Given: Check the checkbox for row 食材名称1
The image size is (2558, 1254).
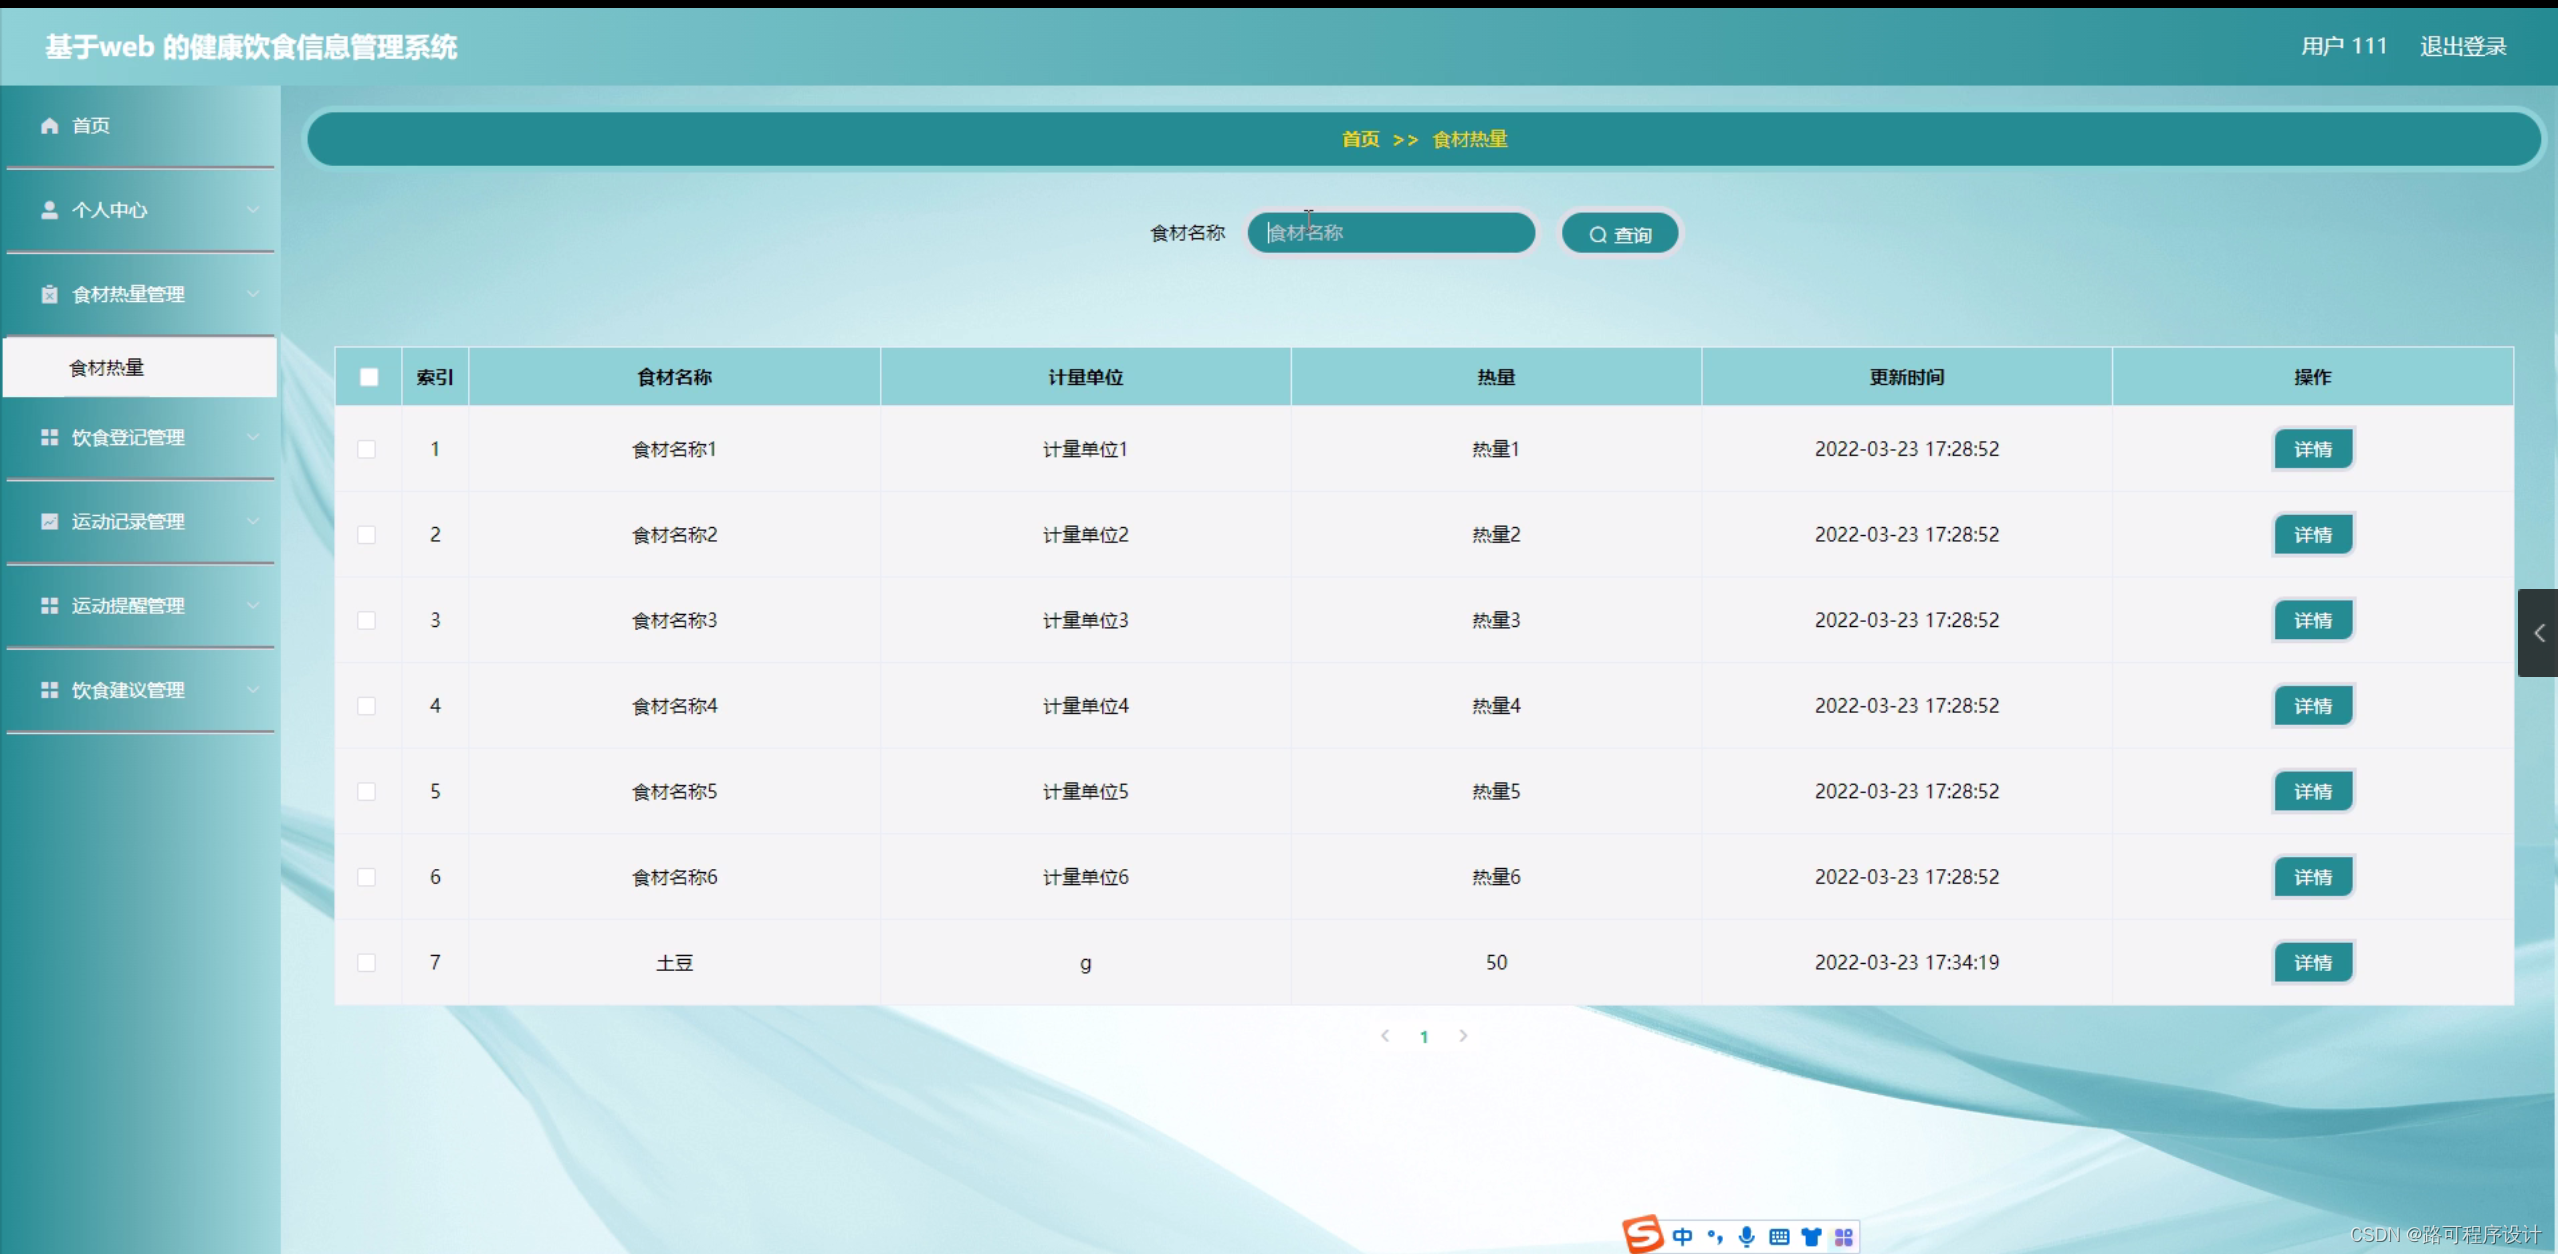Looking at the screenshot, I should pyautogui.click(x=367, y=449).
